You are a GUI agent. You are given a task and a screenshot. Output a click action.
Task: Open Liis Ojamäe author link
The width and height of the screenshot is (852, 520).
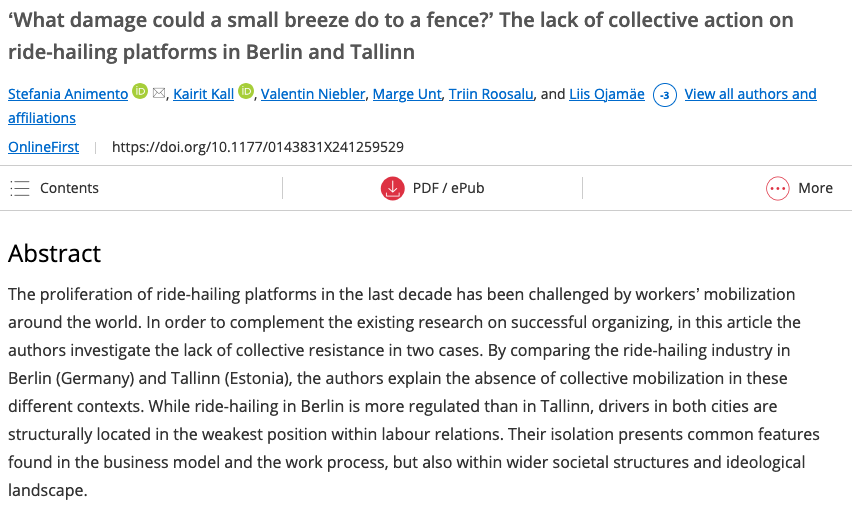click(x=607, y=94)
